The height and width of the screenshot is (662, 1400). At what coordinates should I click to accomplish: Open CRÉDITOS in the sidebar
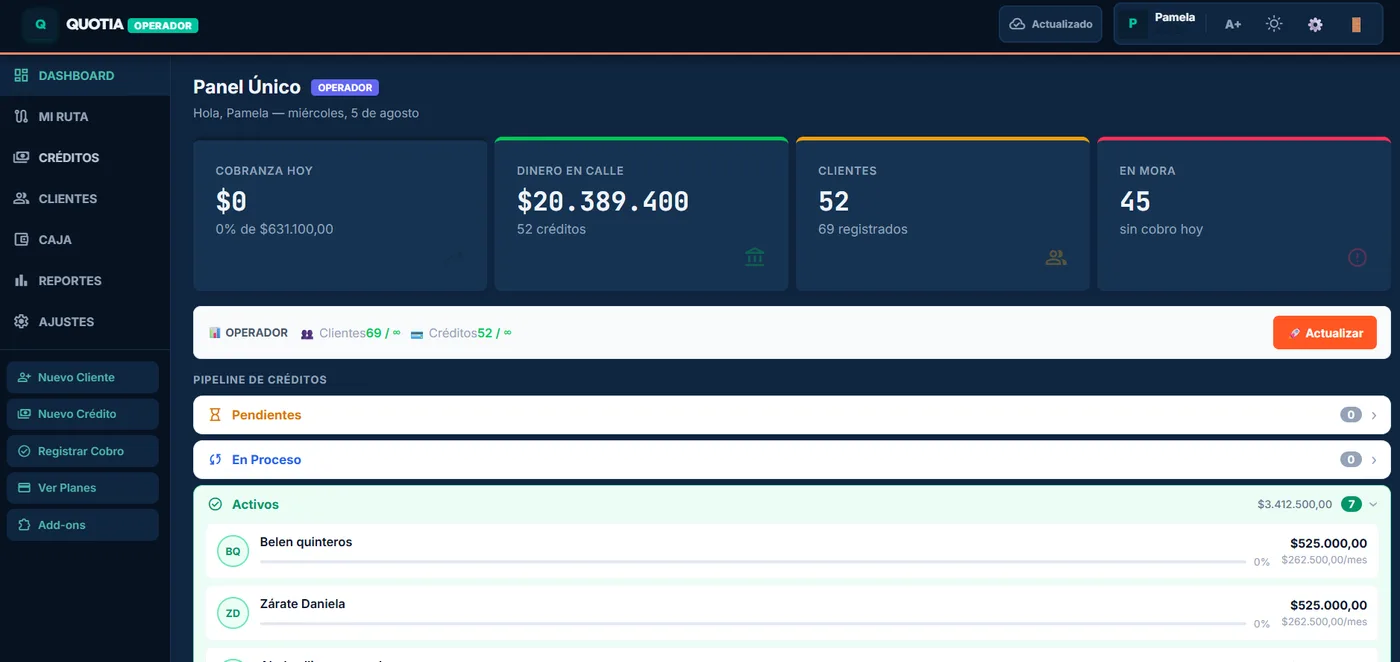click(85, 157)
